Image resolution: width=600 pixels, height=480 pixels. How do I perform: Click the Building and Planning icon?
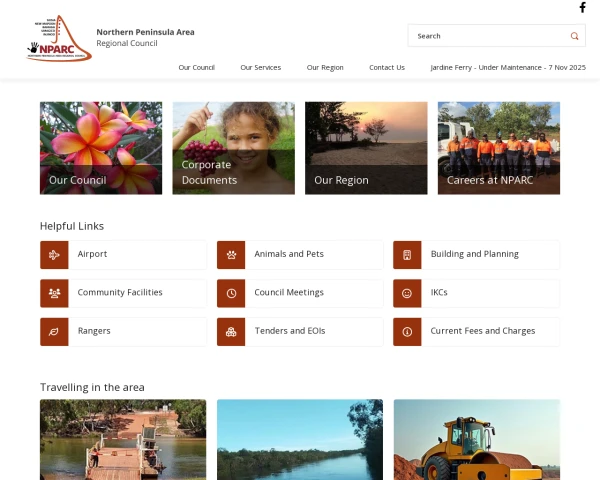click(x=407, y=255)
